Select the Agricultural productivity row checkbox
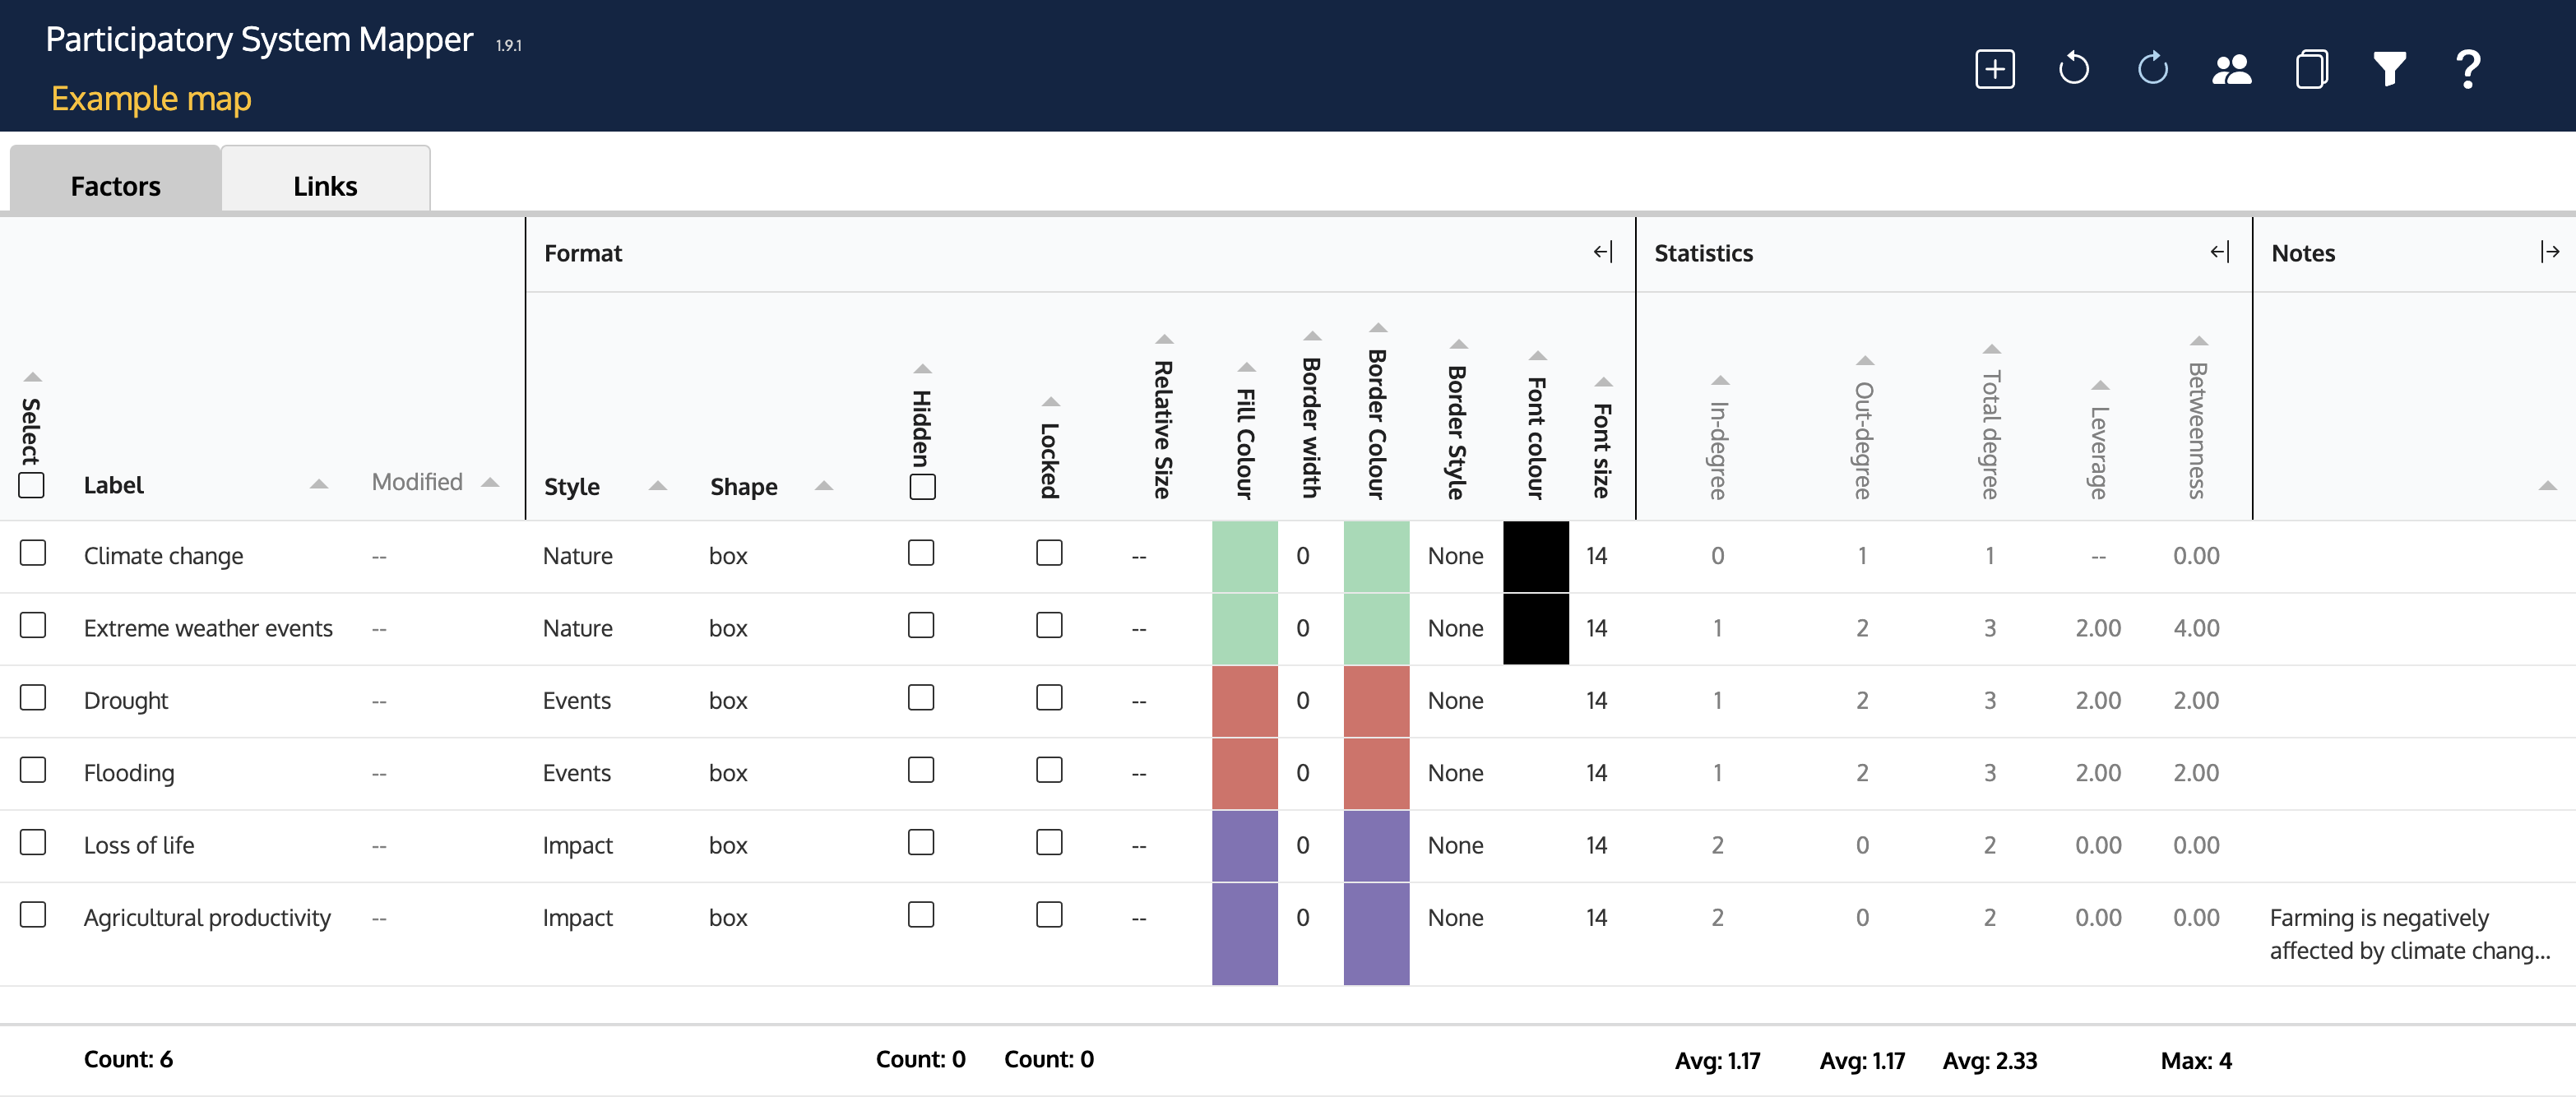Viewport: 2576px width, 1097px height. pyautogui.click(x=33, y=914)
